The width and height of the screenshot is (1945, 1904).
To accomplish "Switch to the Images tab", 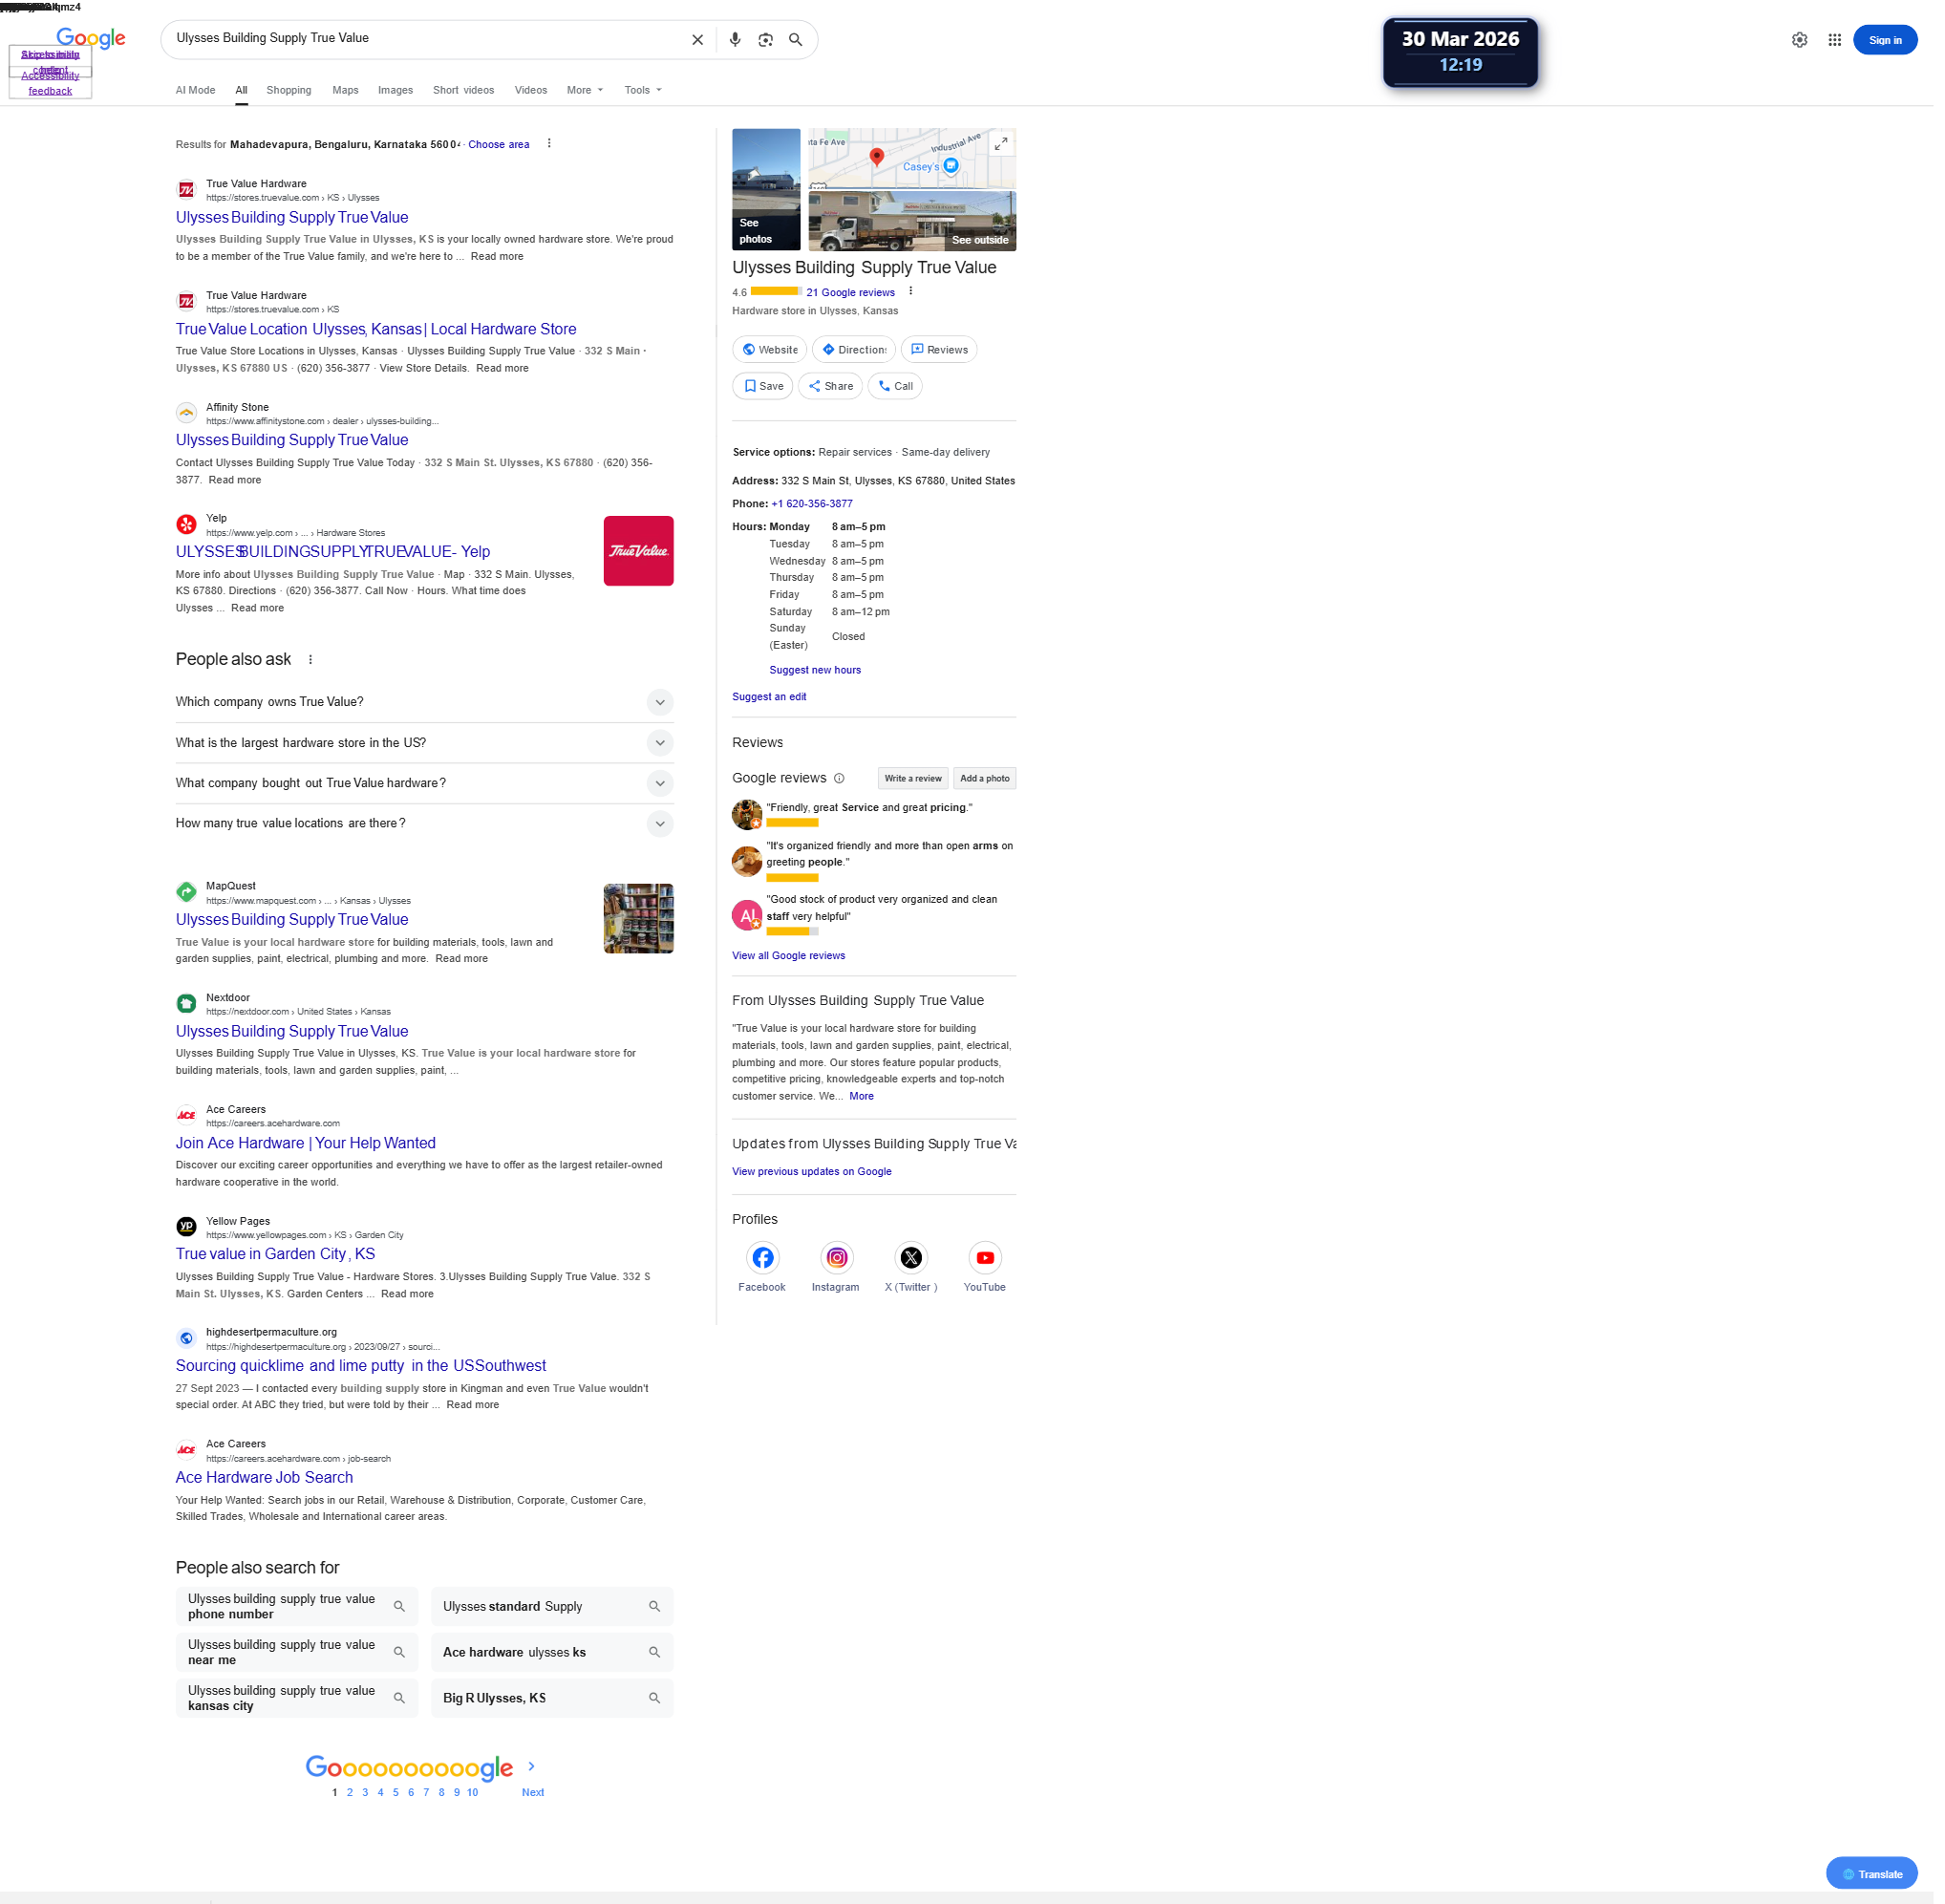I will click(398, 91).
